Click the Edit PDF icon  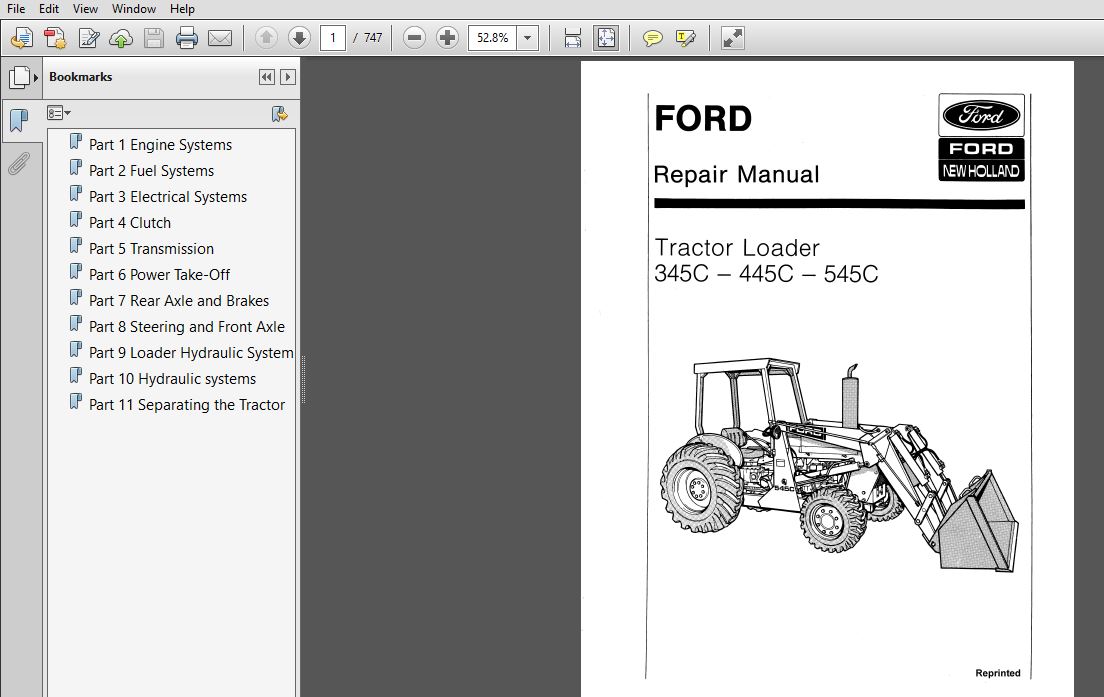point(89,38)
